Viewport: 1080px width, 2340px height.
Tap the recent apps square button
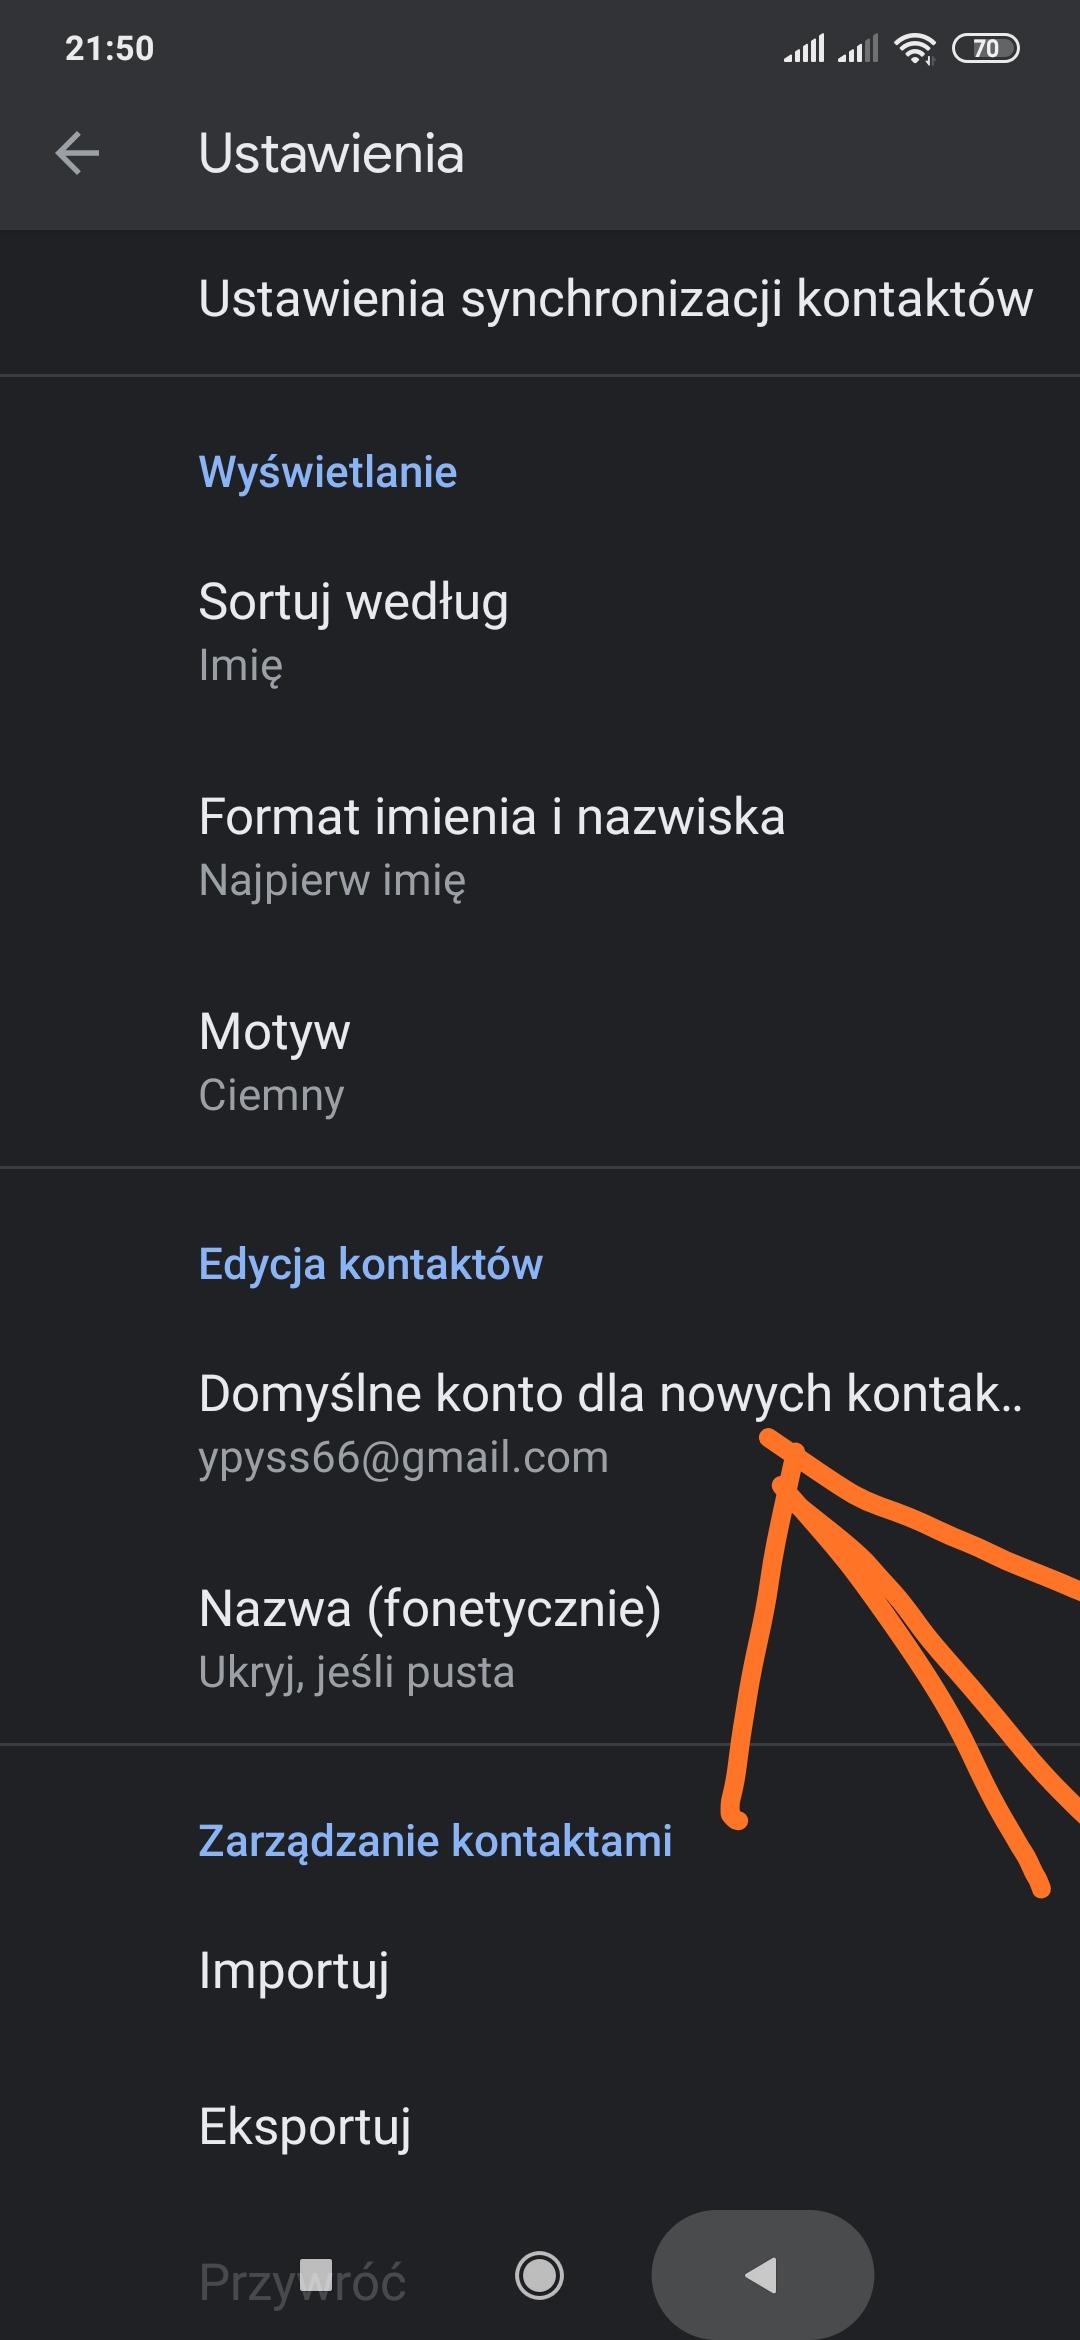click(x=317, y=2275)
